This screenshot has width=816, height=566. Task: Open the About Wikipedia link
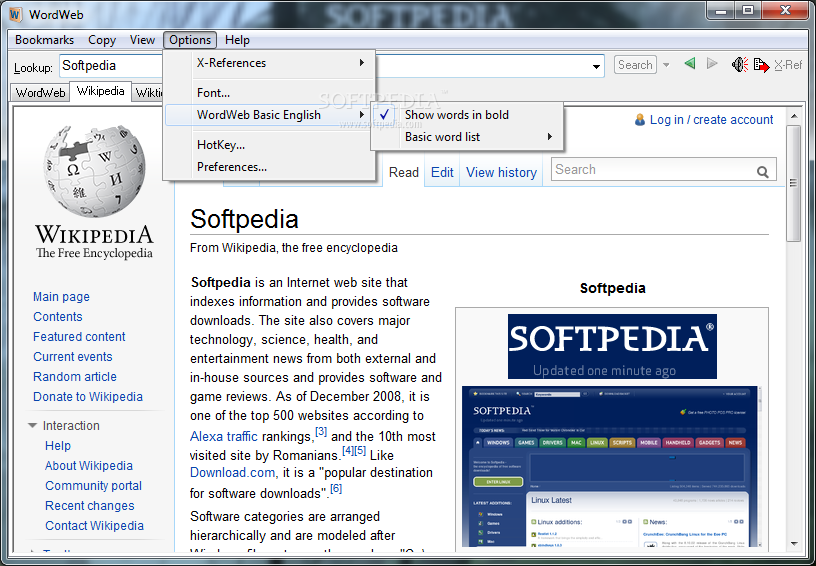coord(89,466)
